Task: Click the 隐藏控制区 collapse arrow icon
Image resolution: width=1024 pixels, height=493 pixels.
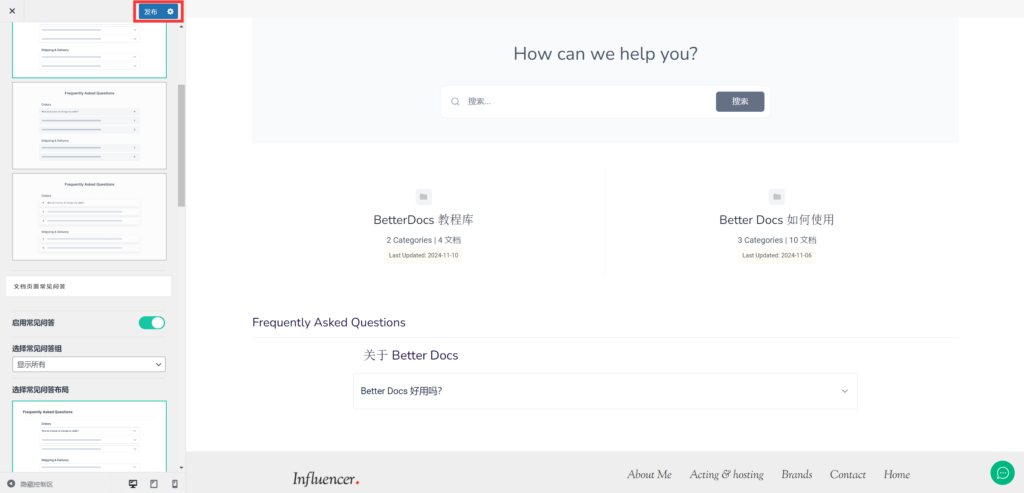Action: [11, 484]
